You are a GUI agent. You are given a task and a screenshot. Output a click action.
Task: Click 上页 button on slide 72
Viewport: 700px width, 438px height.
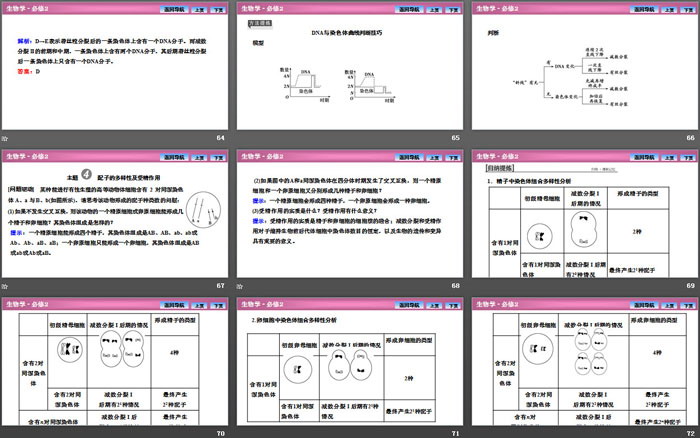(669, 305)
